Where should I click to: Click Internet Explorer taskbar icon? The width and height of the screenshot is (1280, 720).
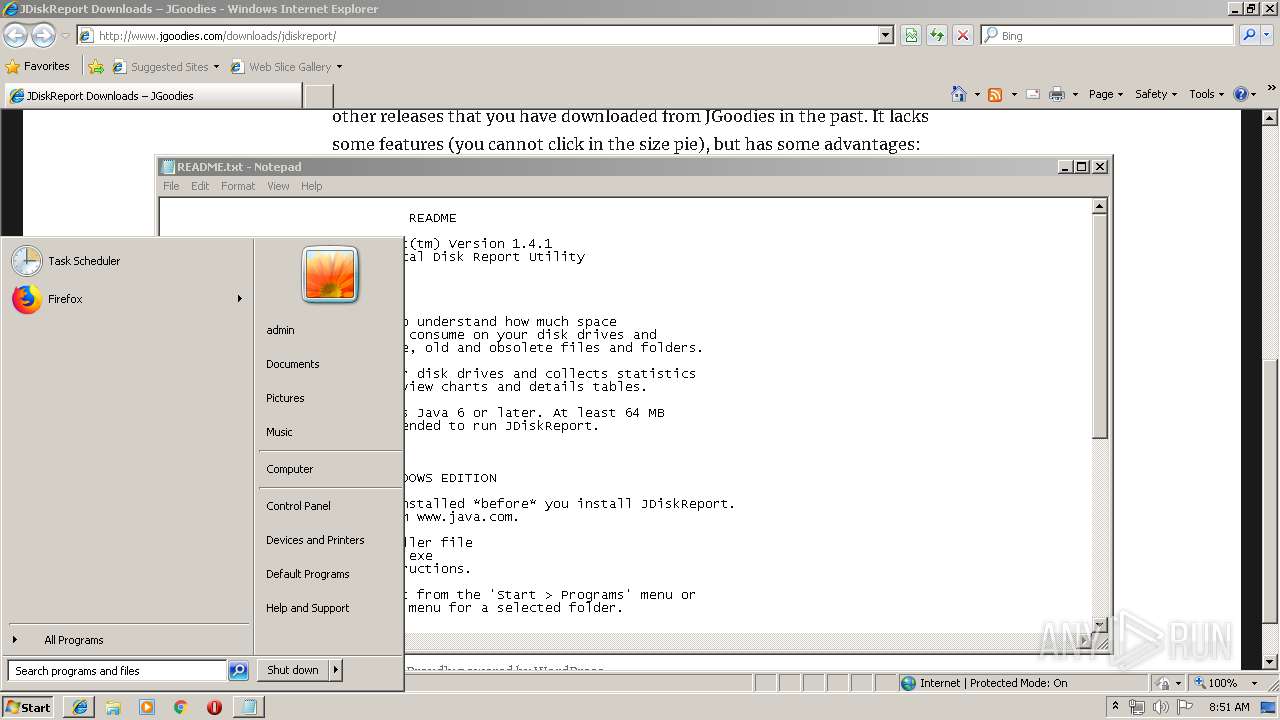(80, 707)
